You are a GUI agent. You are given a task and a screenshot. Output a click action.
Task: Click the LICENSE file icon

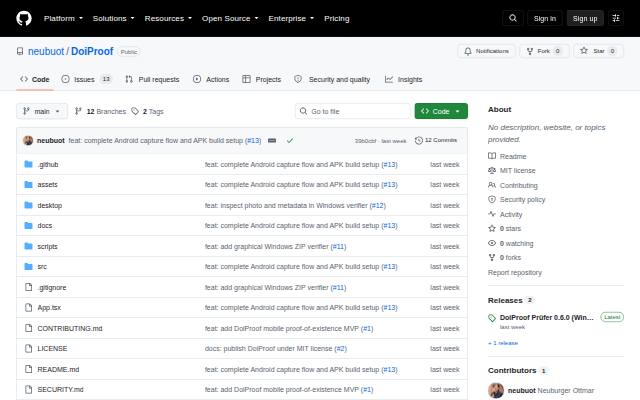(x=28, y=349)
